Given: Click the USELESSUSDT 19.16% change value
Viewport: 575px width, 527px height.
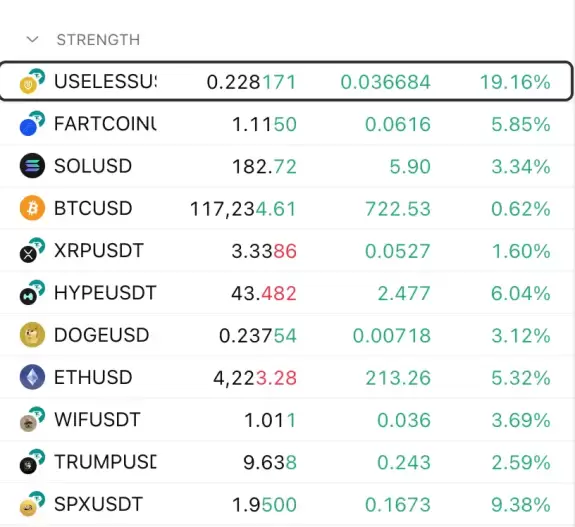Looking at the screenshot, I should [x=515, y=82].
